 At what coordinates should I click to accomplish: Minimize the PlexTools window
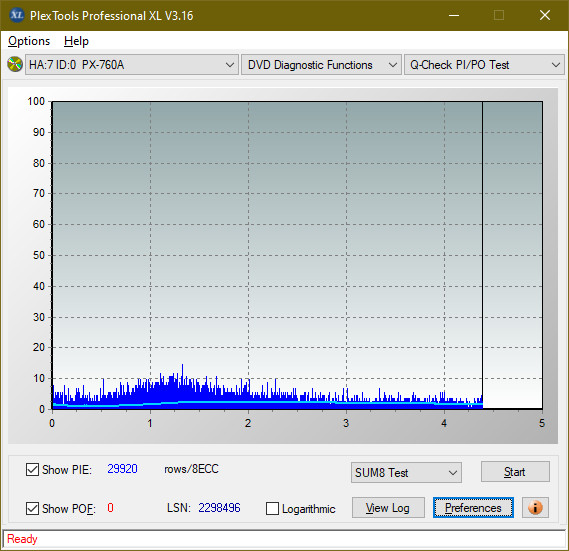coord(454,15)
